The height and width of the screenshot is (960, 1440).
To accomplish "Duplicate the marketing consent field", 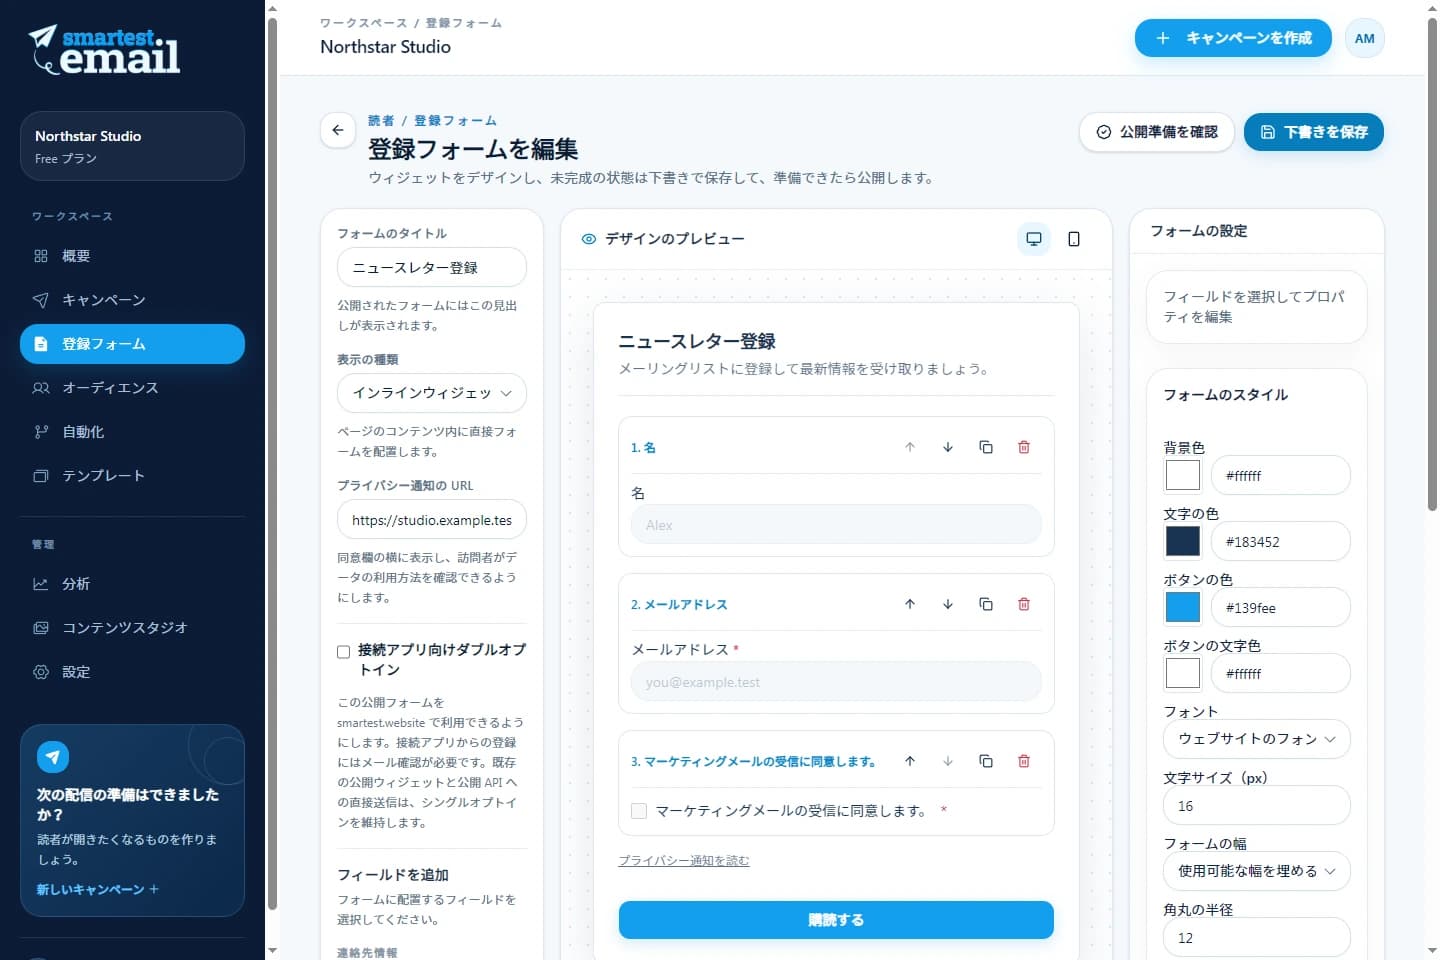I will (986, 761).
